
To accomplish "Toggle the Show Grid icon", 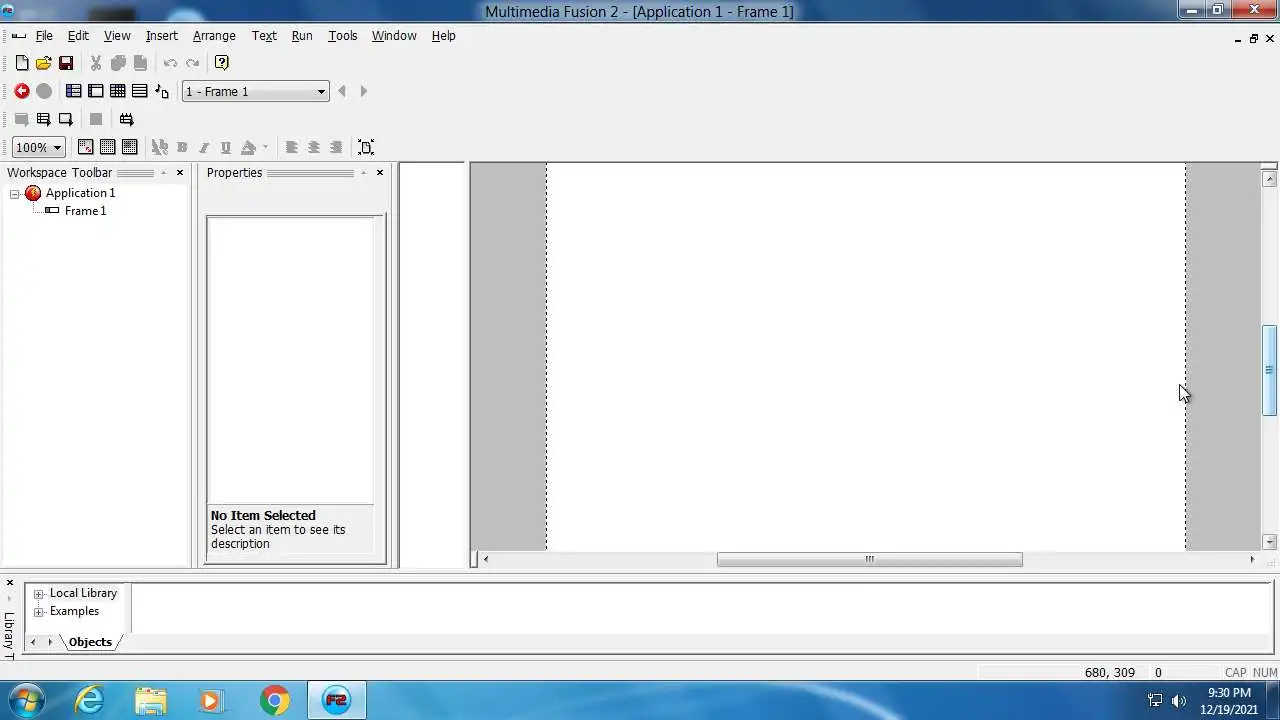I will coord(108,147).
